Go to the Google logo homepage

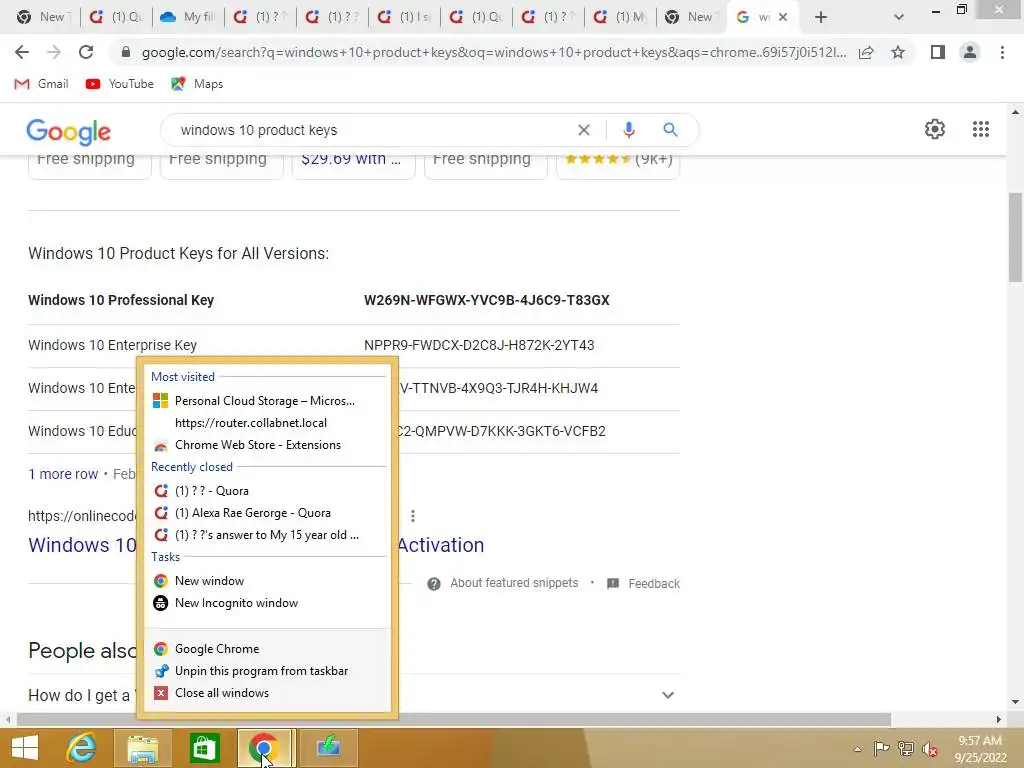point(69,131)
